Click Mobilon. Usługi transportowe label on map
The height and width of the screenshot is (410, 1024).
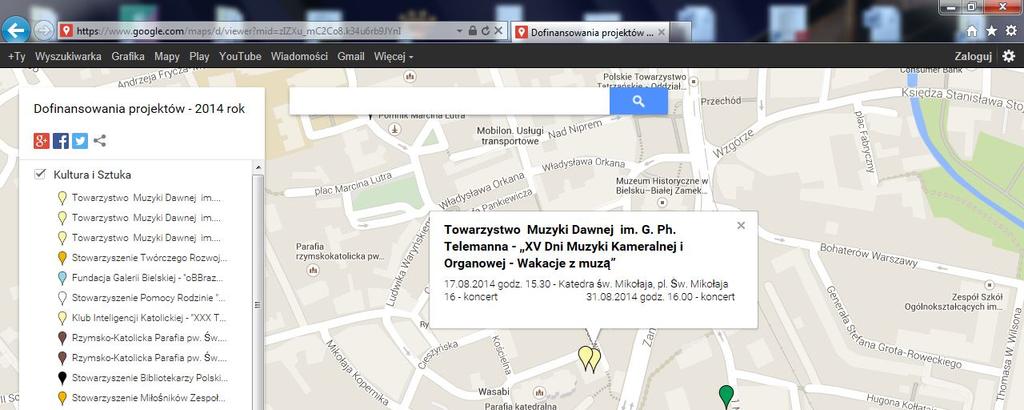click(511, 134)
